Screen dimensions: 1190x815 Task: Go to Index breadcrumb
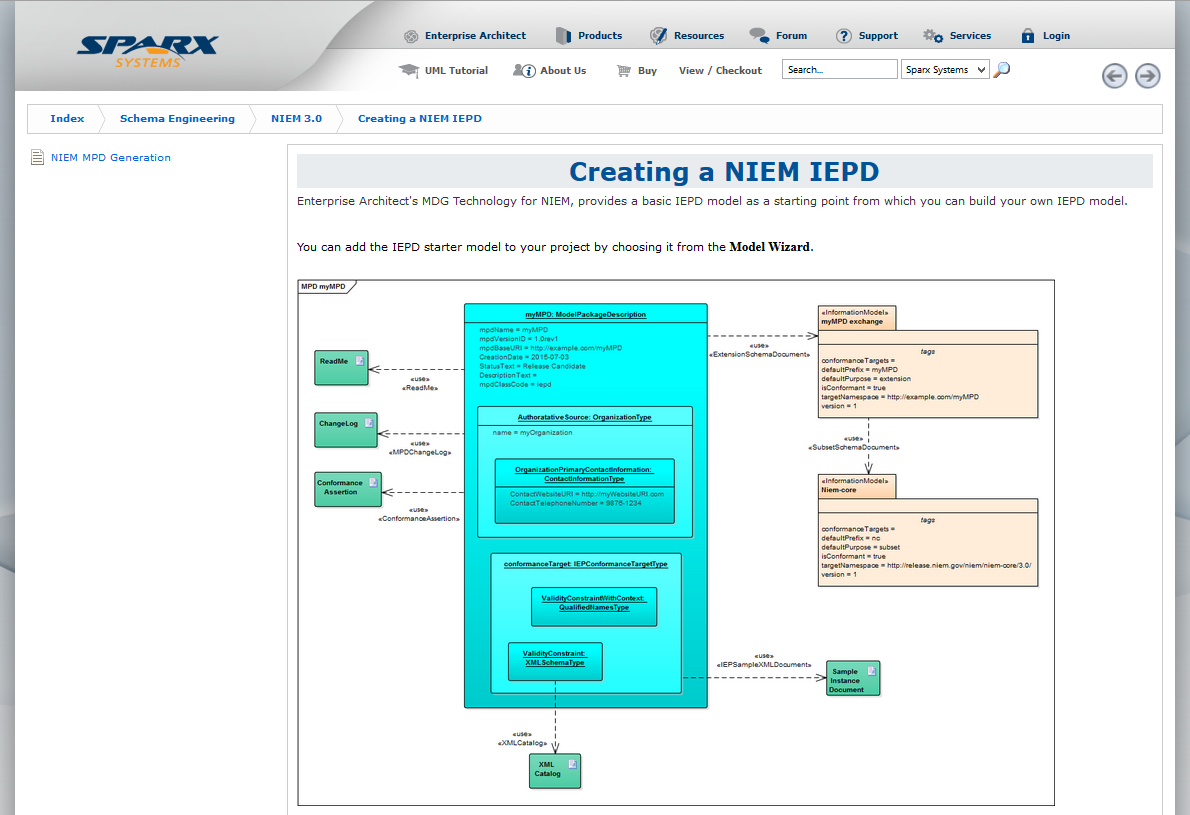click(67, 118)
